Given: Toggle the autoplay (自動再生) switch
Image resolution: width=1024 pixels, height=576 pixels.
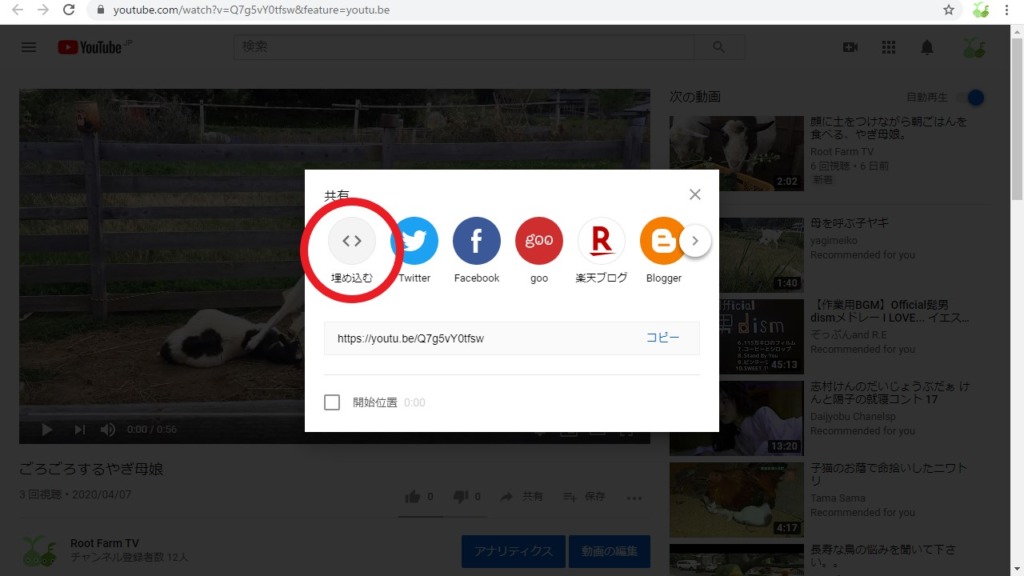Looking at the screenshot, I should (x=971, y=97).
